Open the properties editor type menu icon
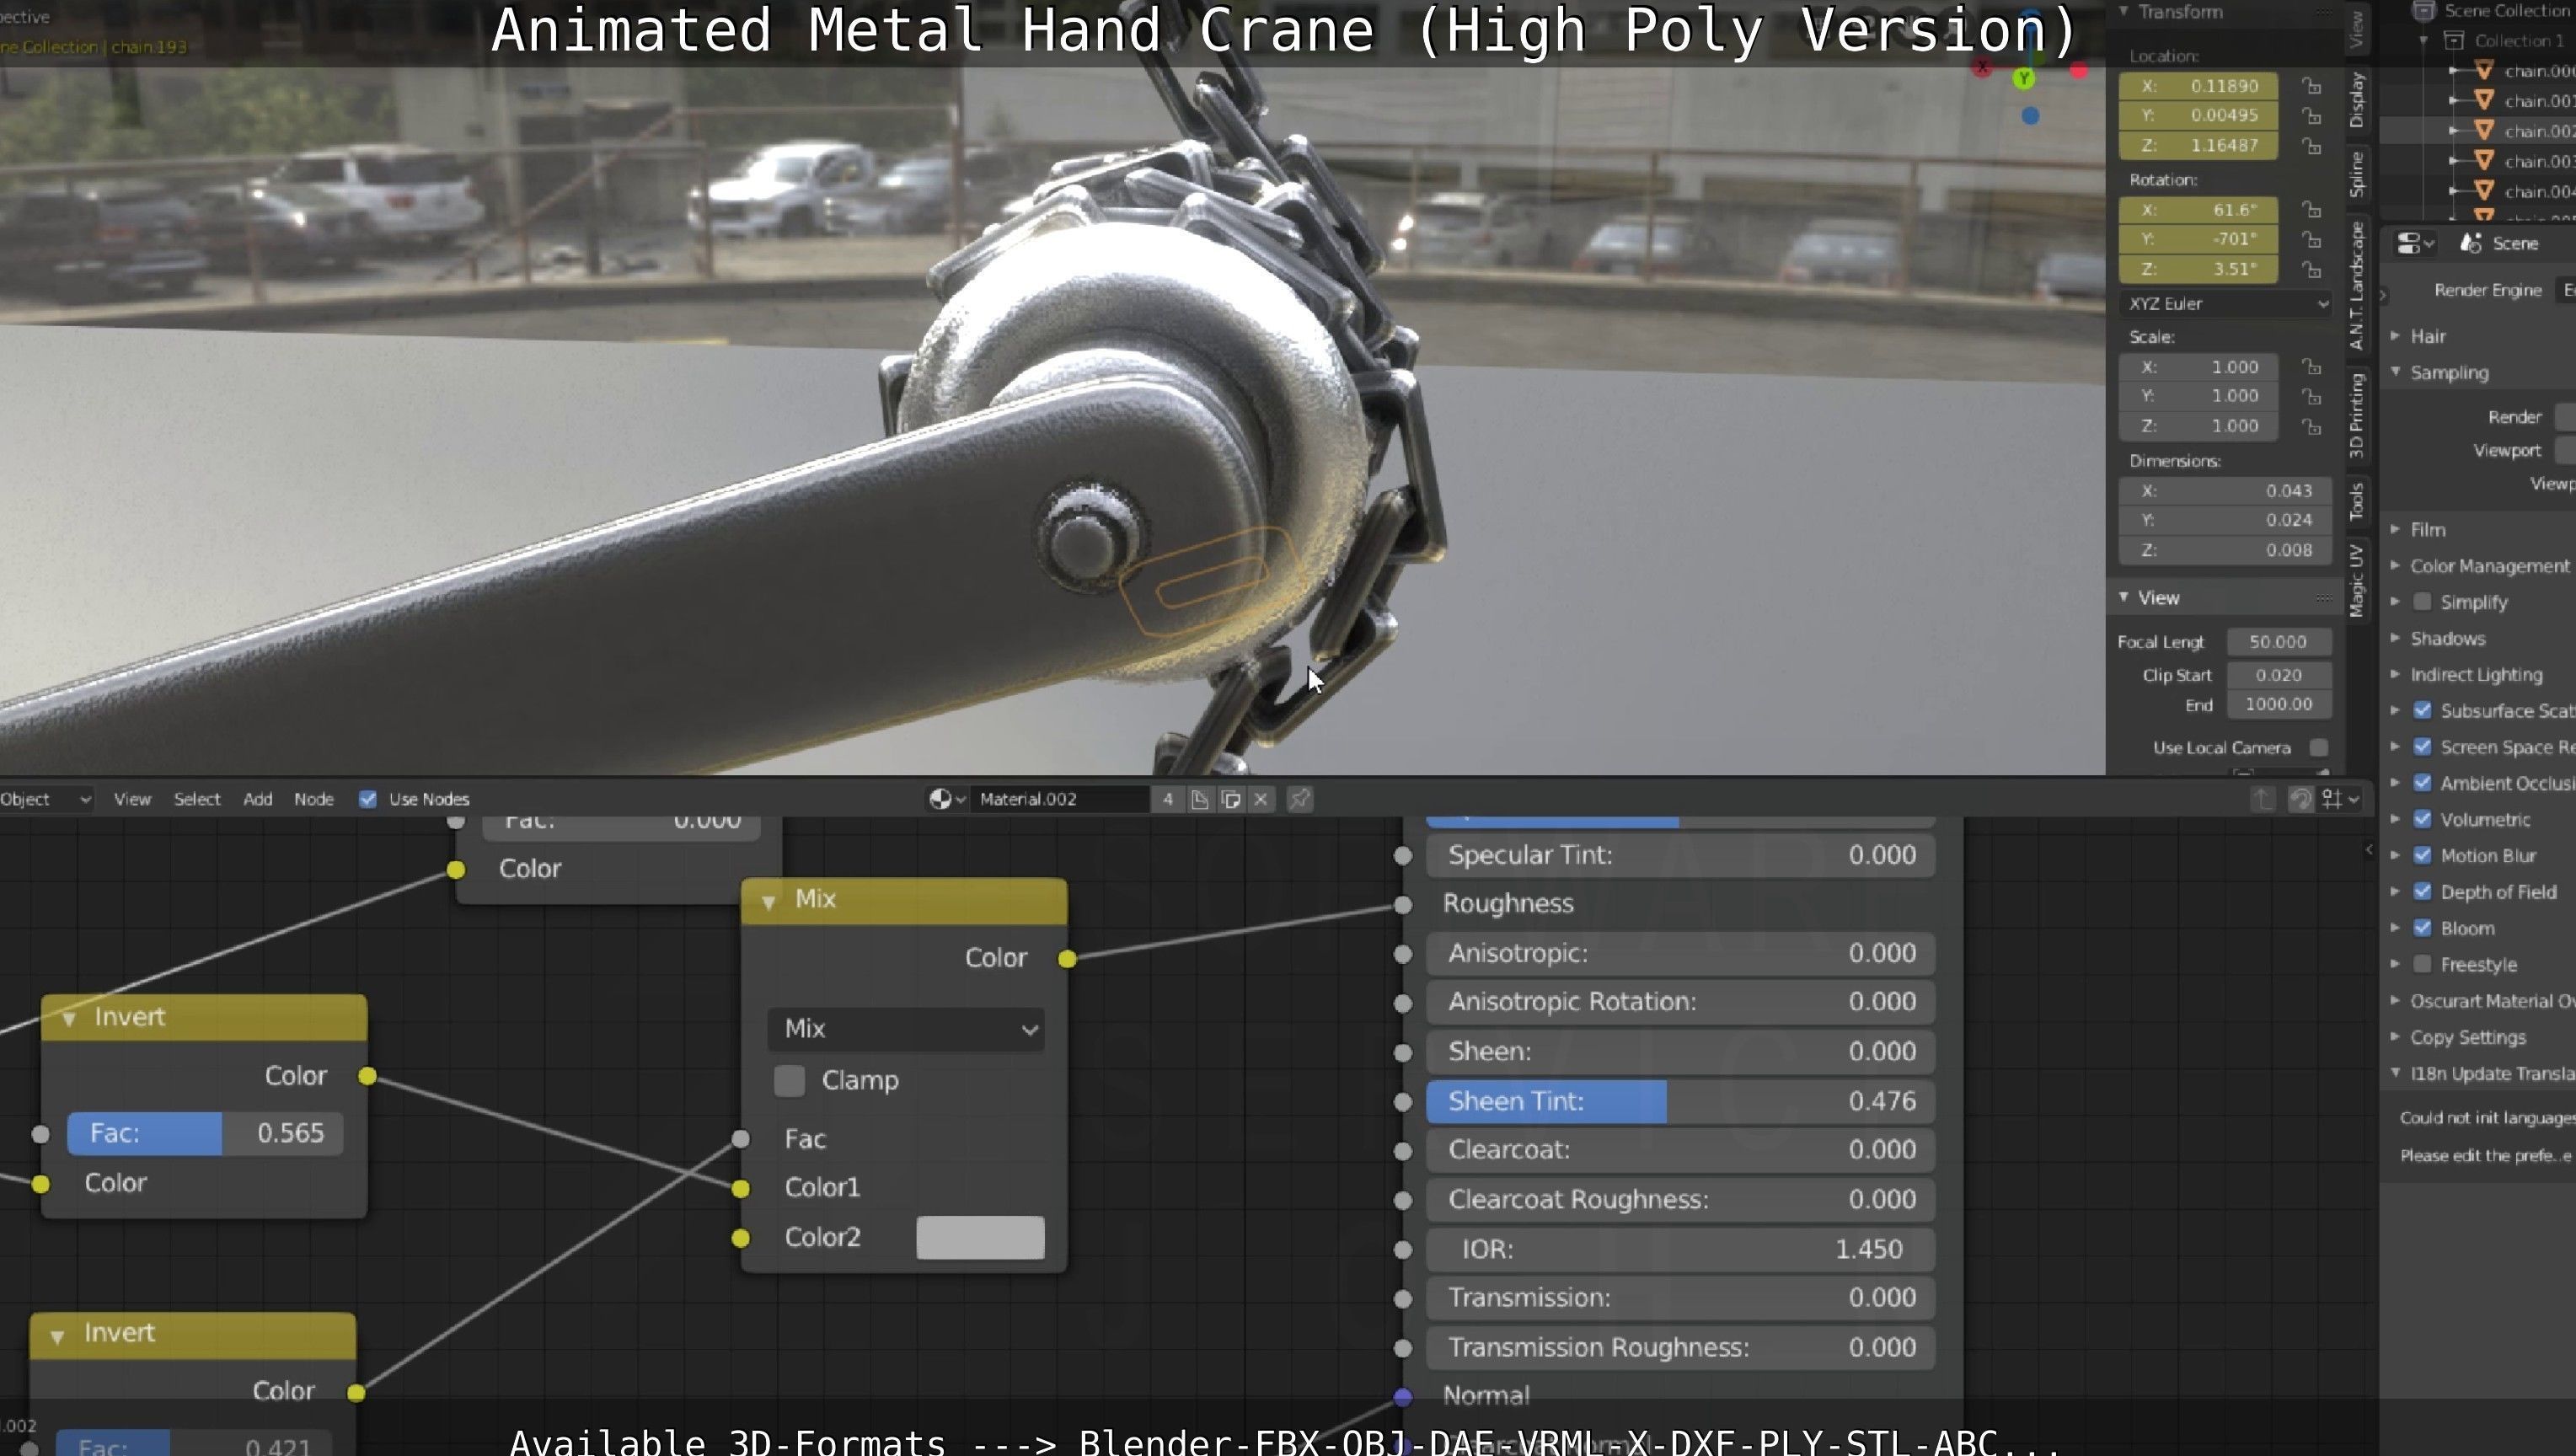 [x=2415, y=244]
